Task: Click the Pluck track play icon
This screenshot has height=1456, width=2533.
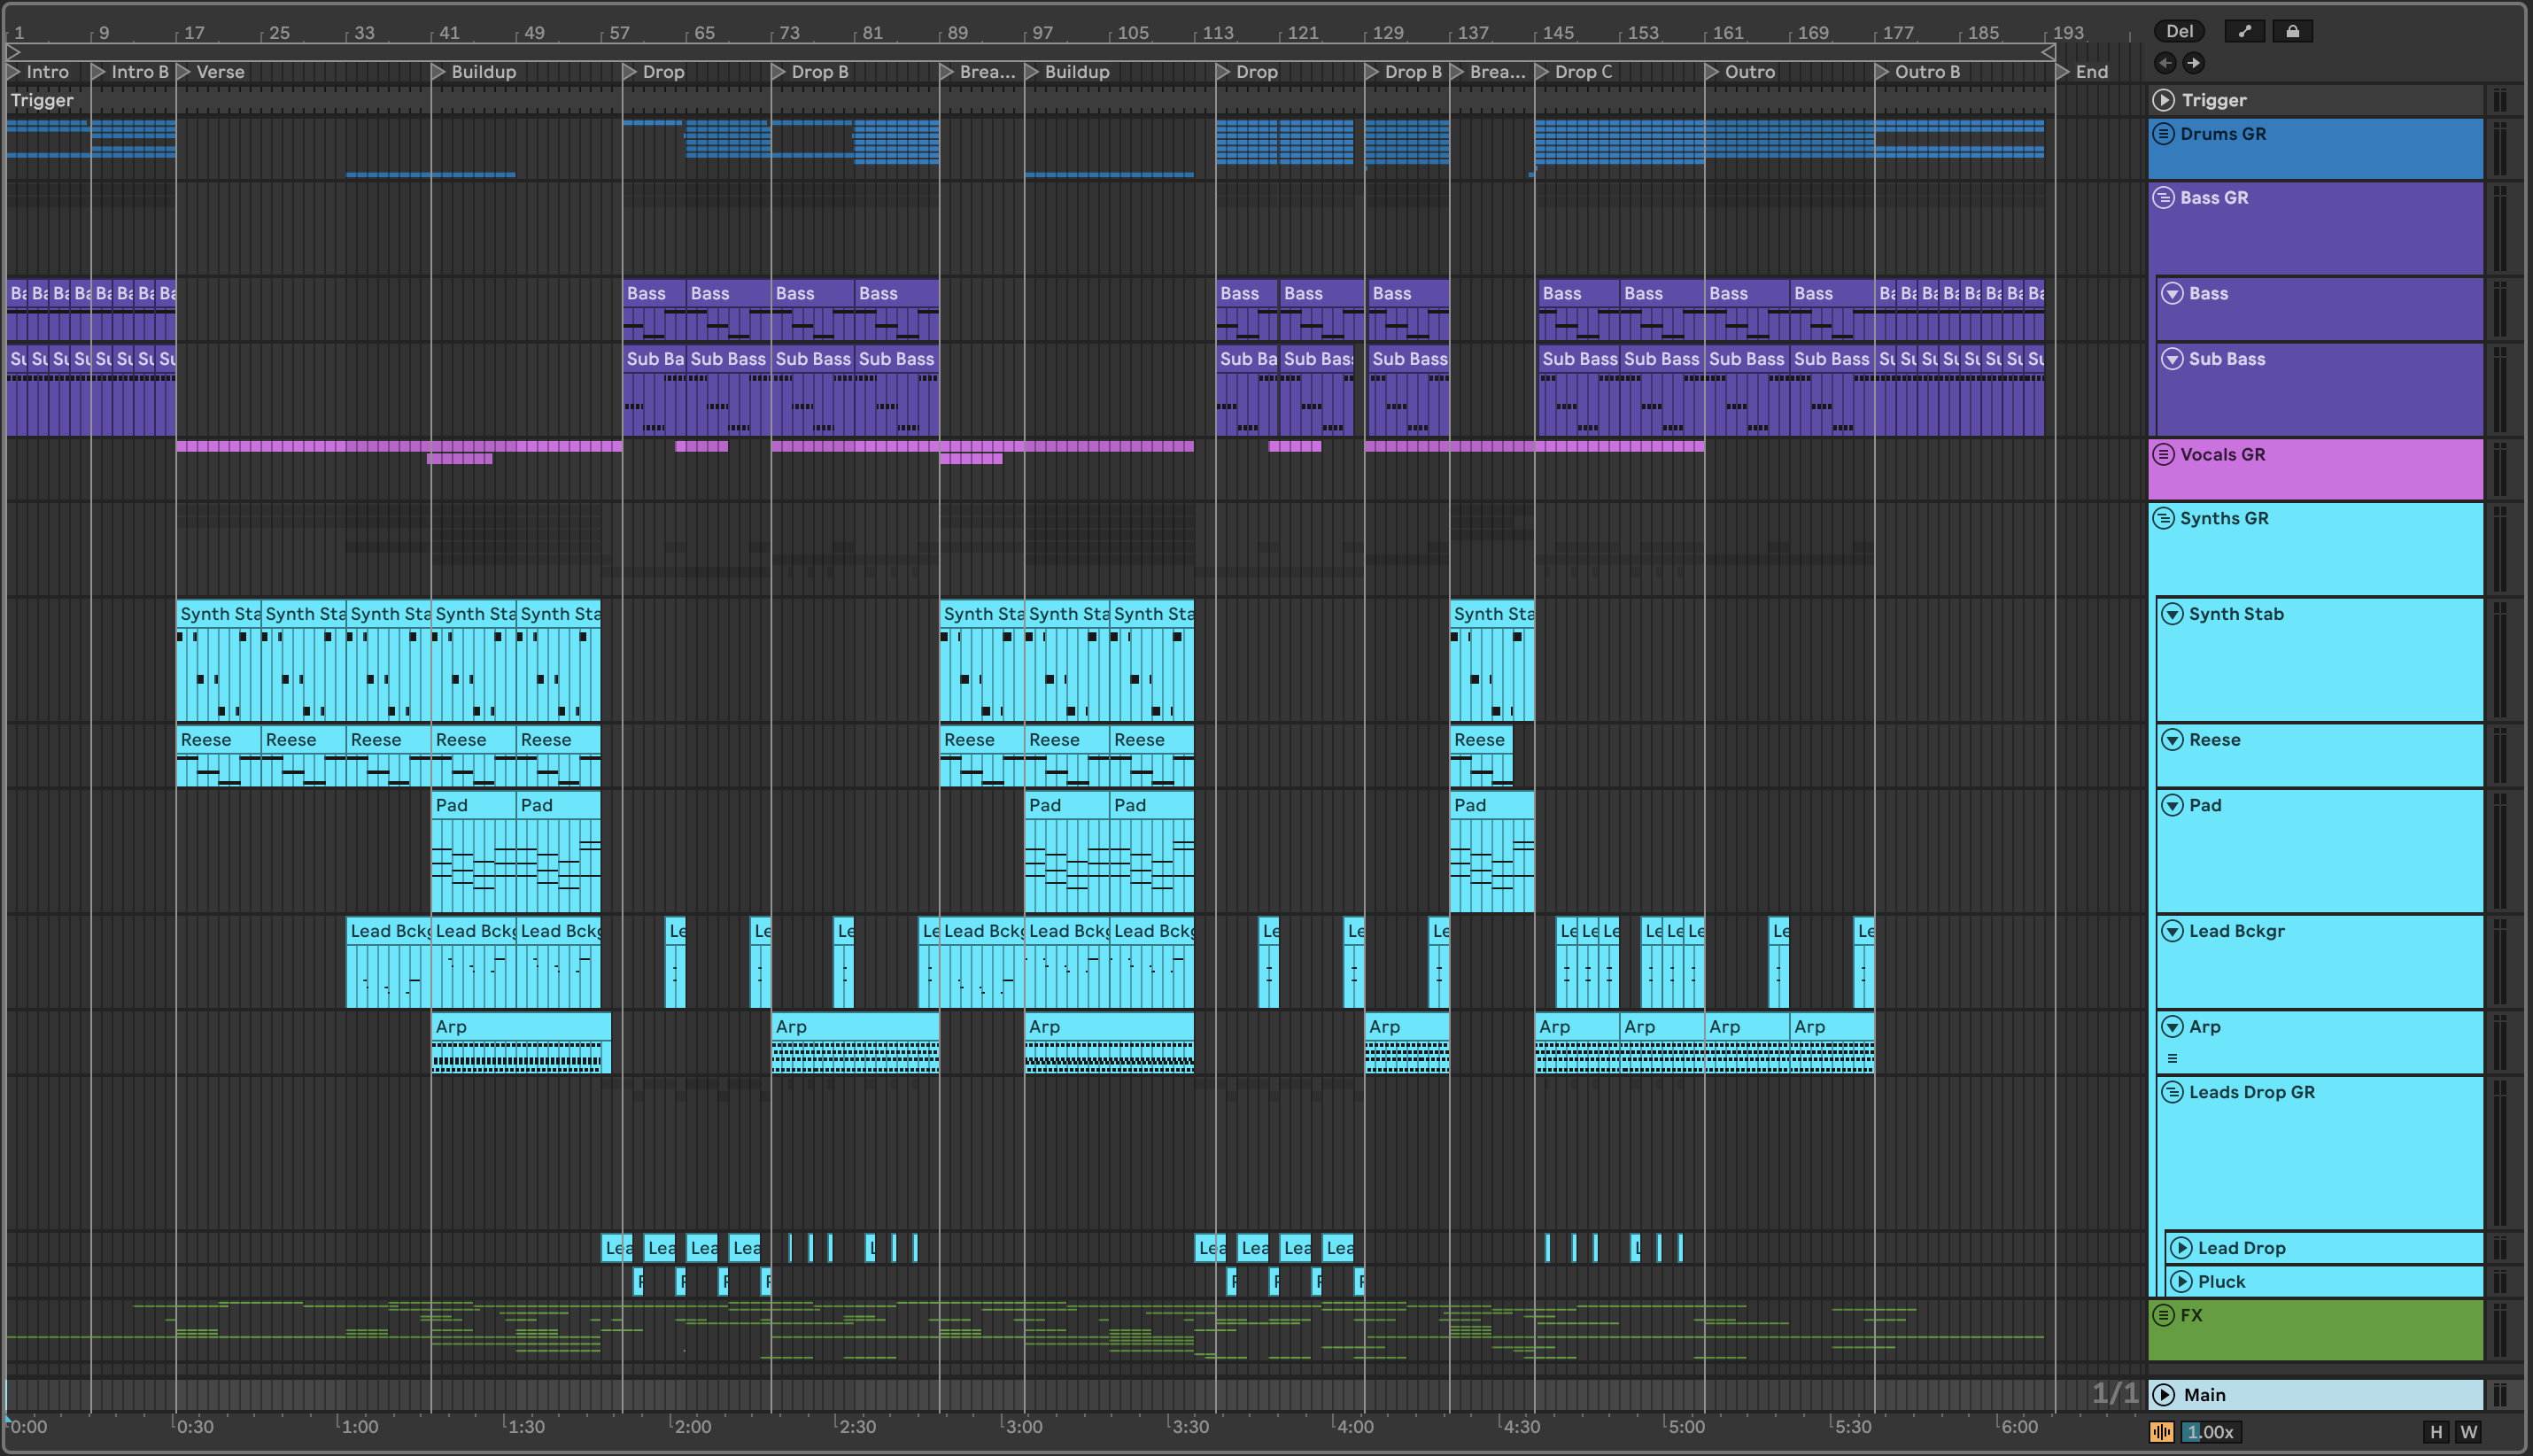Action: click(2181, 1281)
